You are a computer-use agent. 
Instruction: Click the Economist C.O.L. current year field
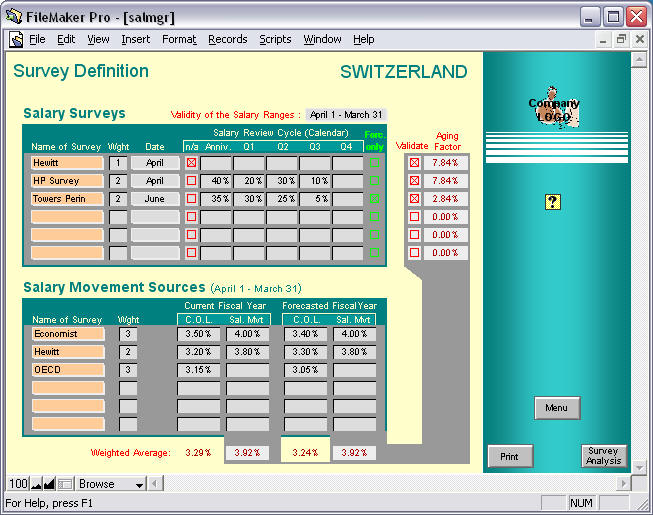[198, 334]
